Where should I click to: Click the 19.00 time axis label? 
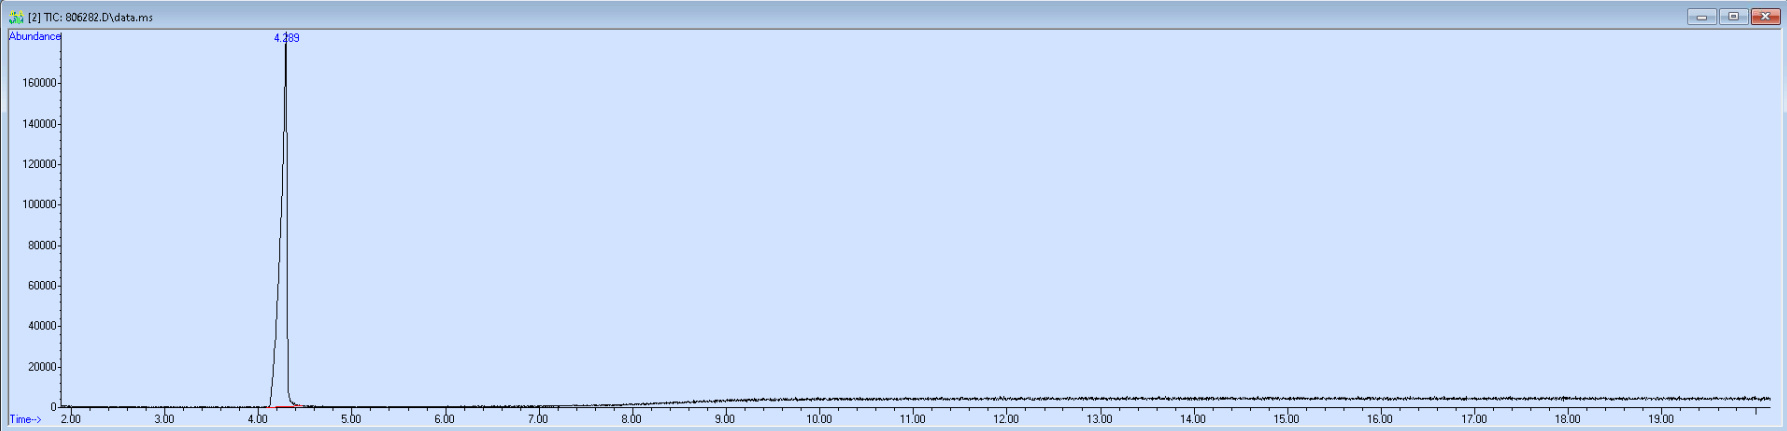tap(1660, 419)
